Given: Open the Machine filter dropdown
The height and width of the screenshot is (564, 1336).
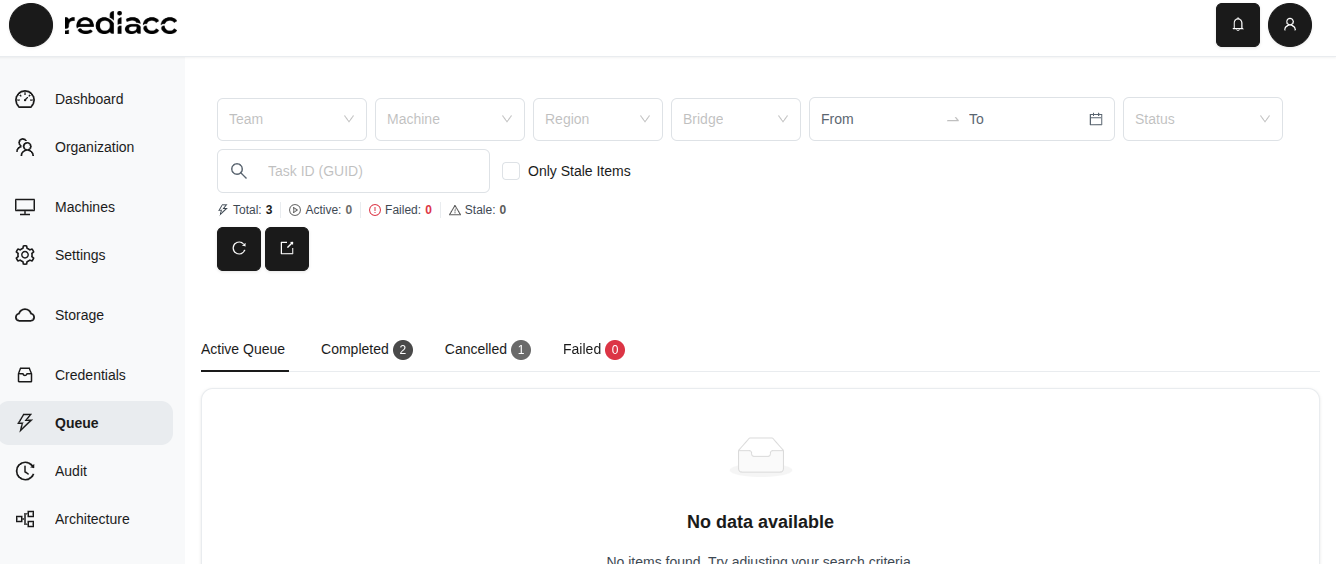Looking at the screenshot, I should (x=449, y=119).
